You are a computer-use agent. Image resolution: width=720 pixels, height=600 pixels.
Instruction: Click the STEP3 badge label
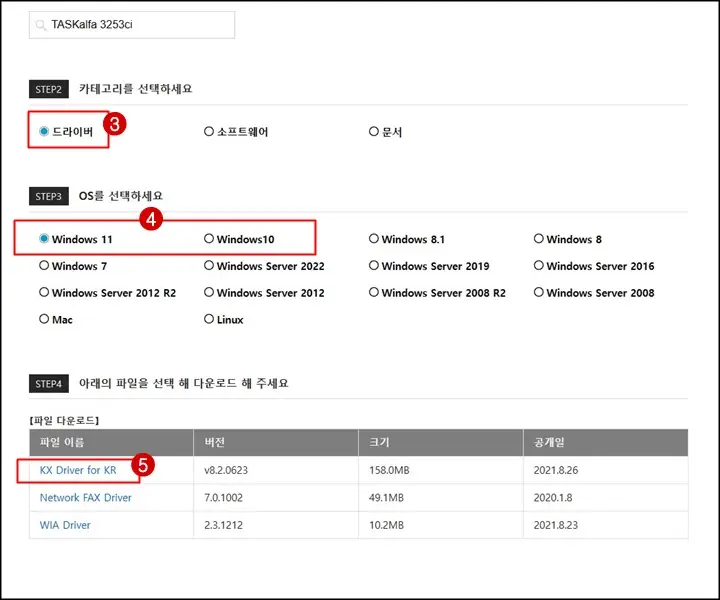[49, 196]
